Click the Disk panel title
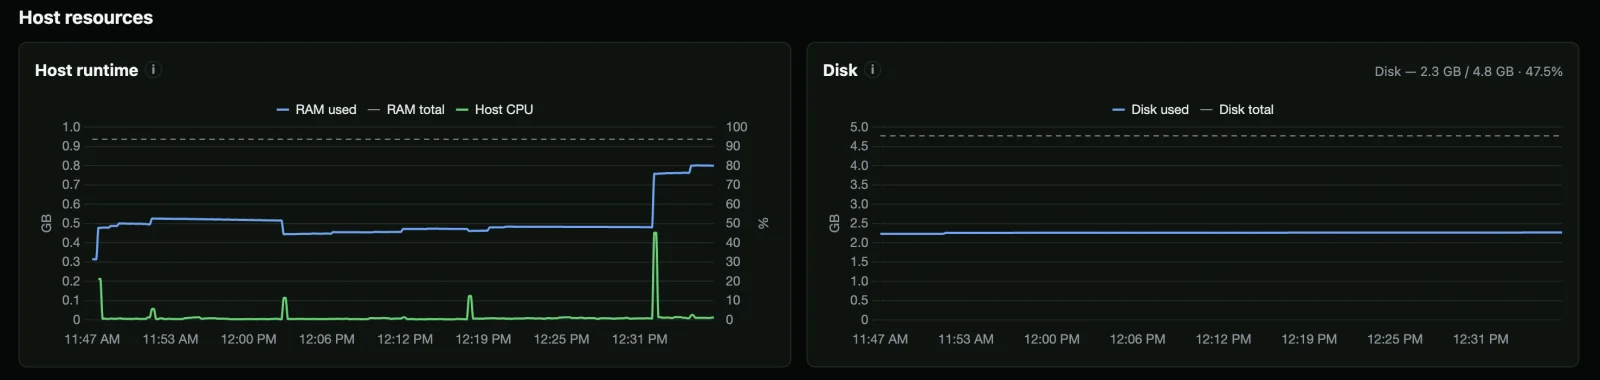The image size is (1600, 380). click(840, 70)
